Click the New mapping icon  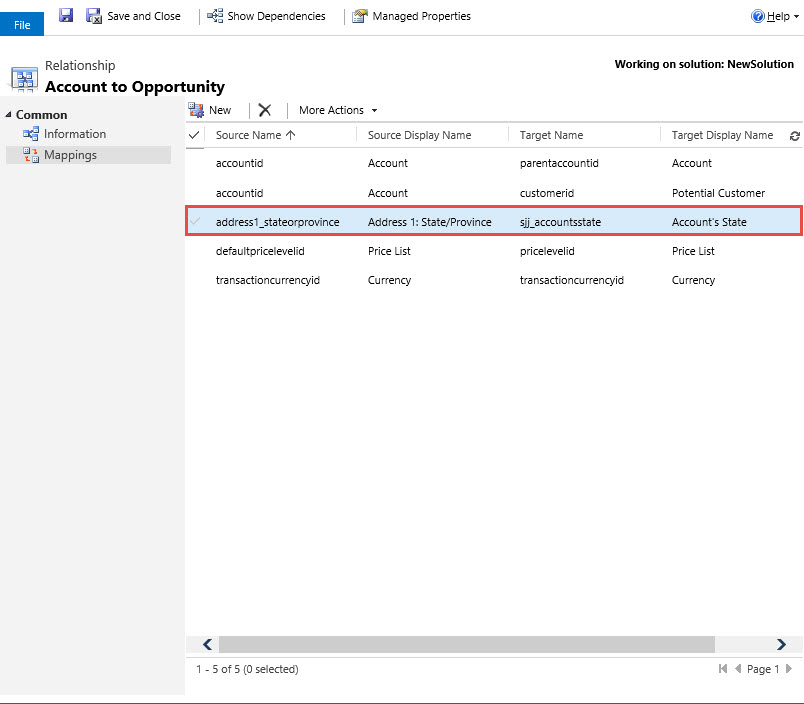pos(197,110)
